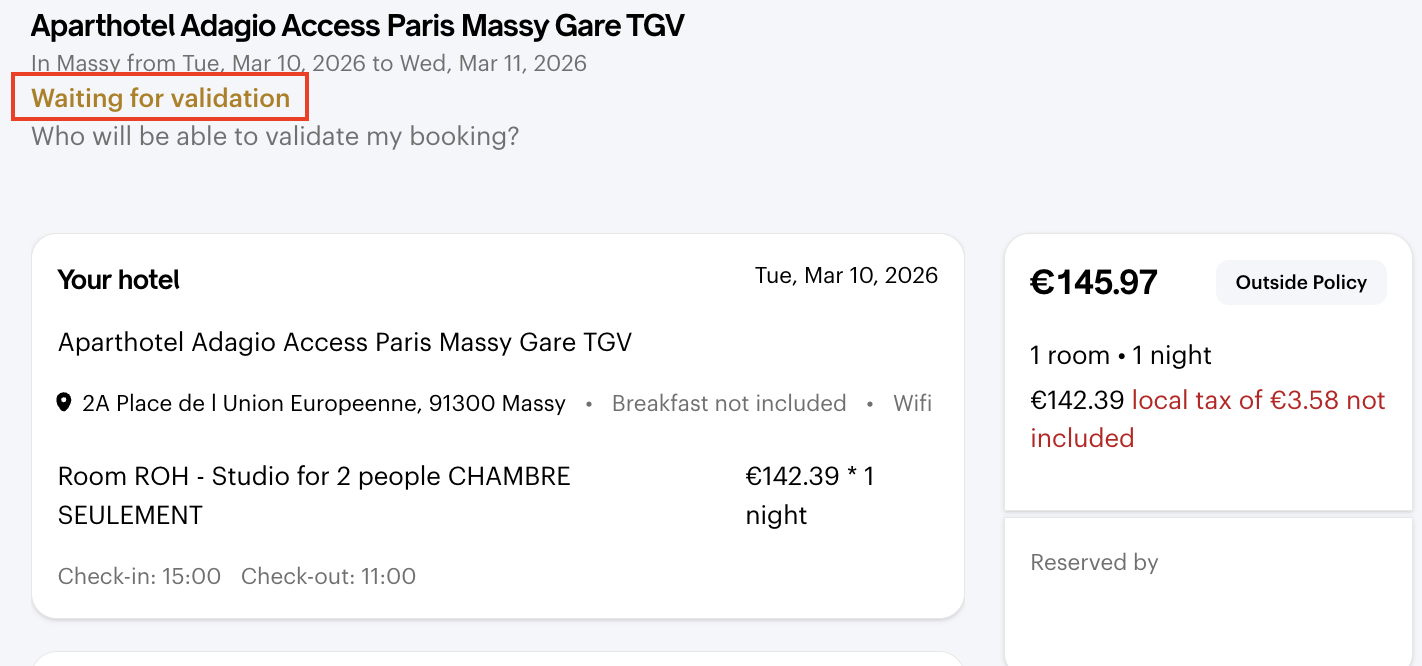The image size is (1422, 666).
Task: Open "Who will be able to validate" link
Action: coord(275,136)
